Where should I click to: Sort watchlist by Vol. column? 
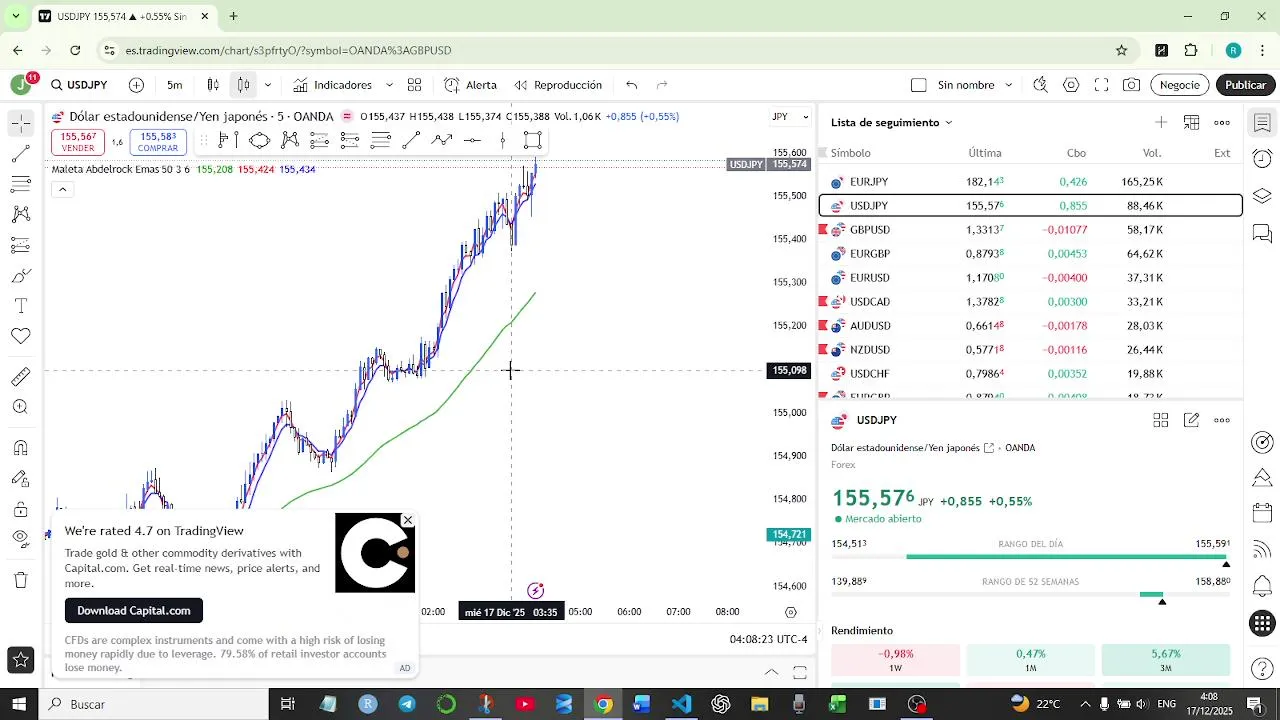1152,153
